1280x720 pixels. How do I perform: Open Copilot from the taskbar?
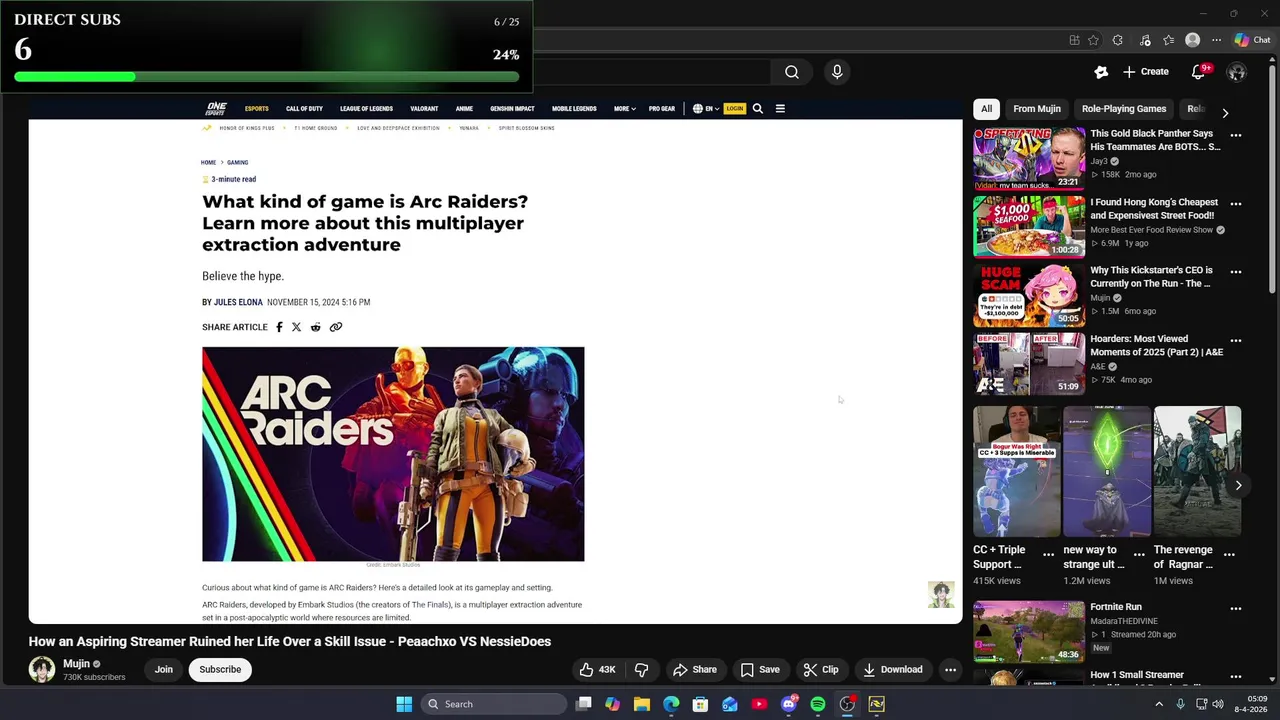click(612, 704)
